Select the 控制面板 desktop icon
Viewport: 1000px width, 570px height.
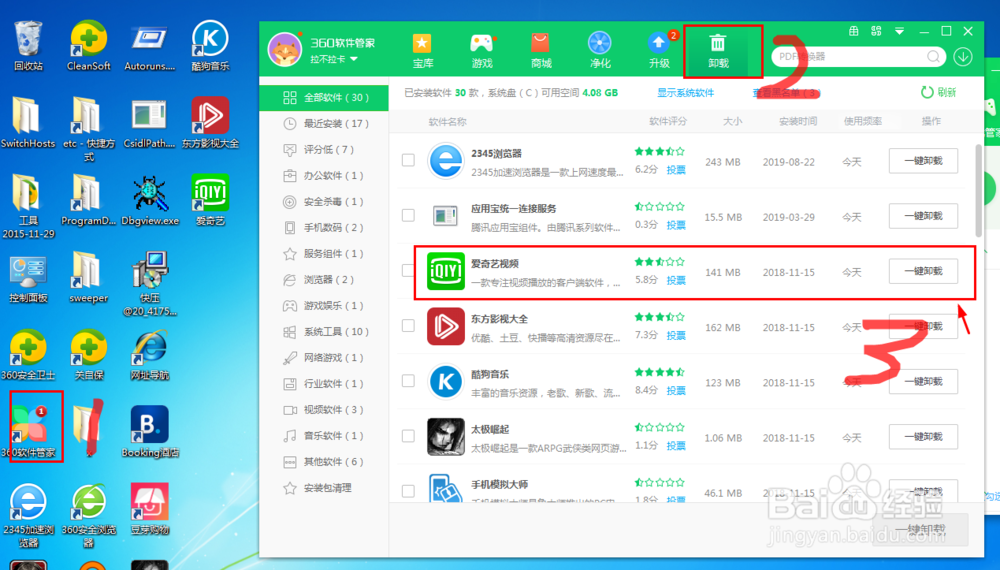pos(28,278)
